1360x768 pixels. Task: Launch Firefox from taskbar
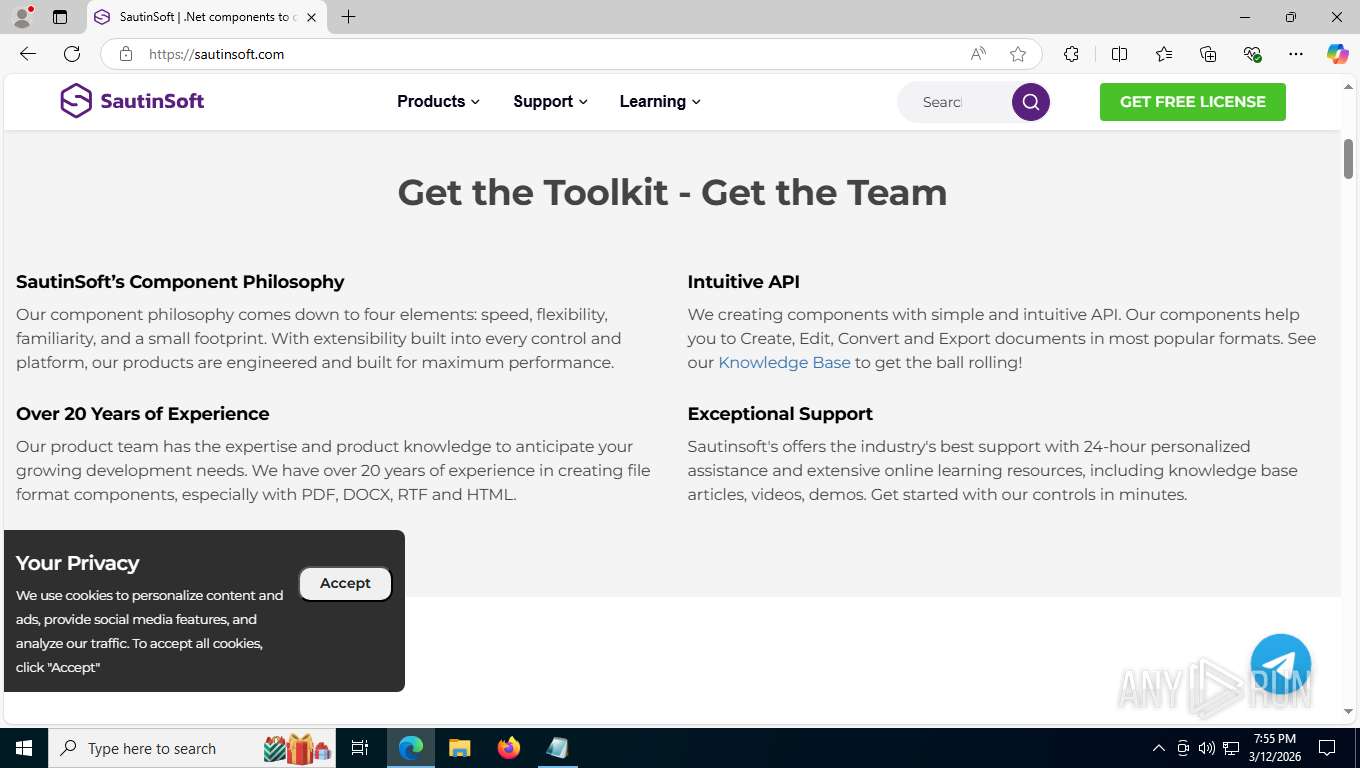point(509,748)
